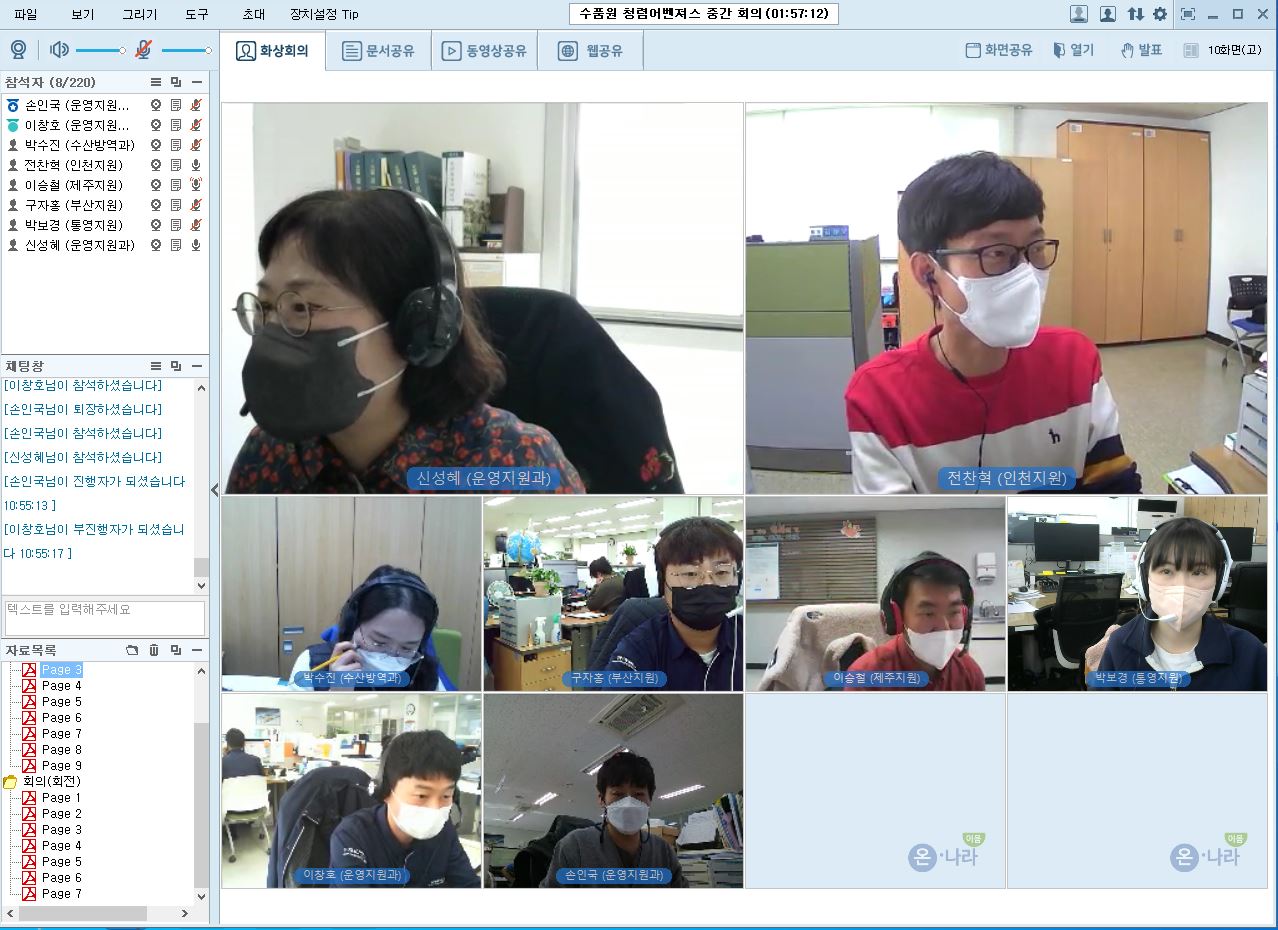This screenshot has width=1278, height=930.
Task: Click the 화면공유 screen share icon
Action: click(972, 50)
